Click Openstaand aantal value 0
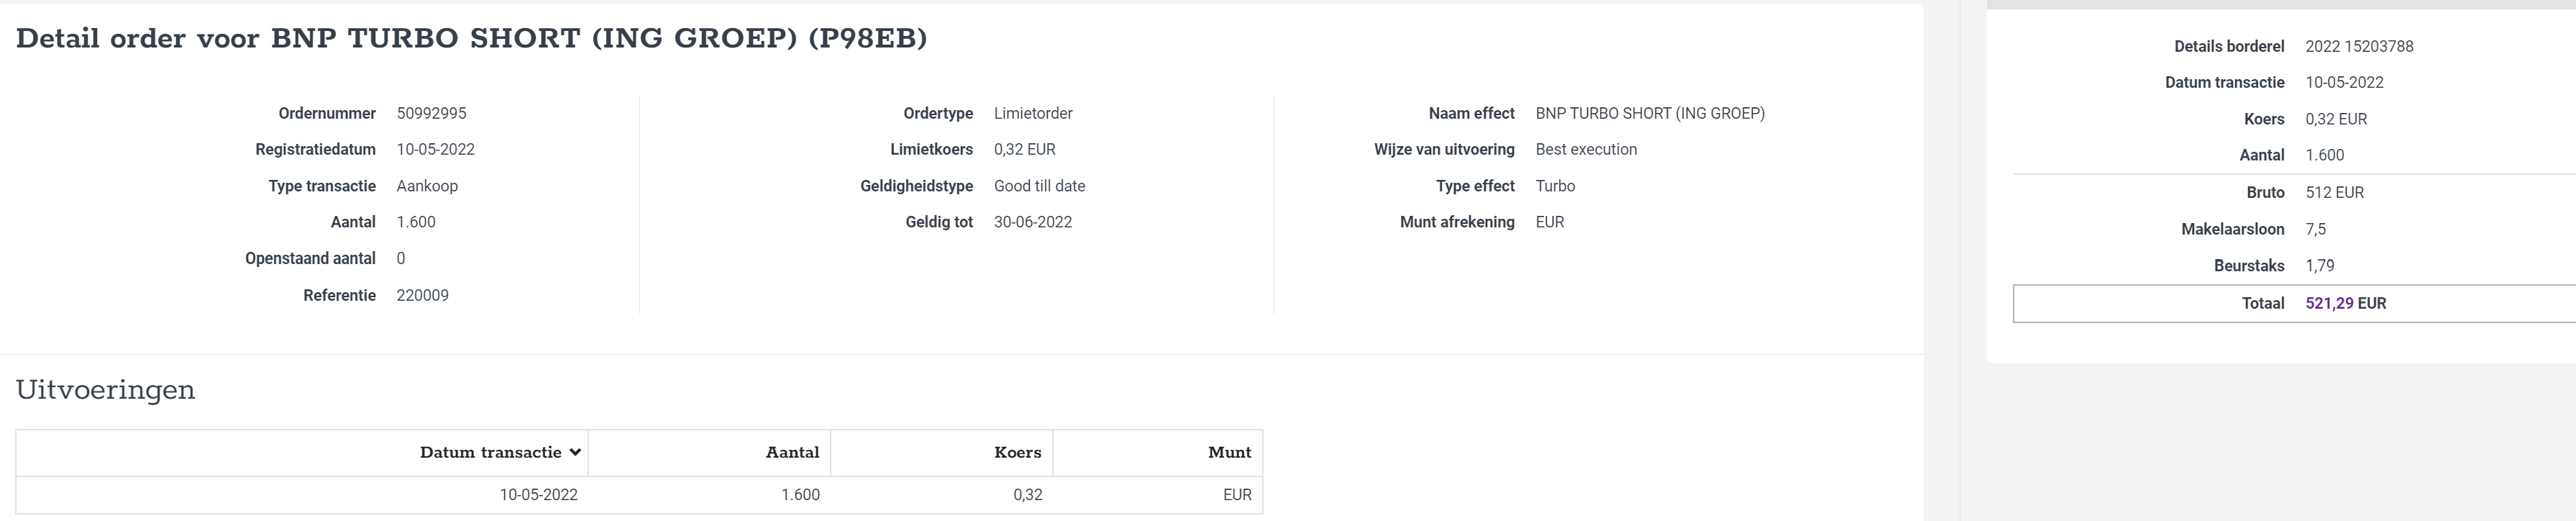The width and height of the screenshot is (2576, 521). (400, 259)
